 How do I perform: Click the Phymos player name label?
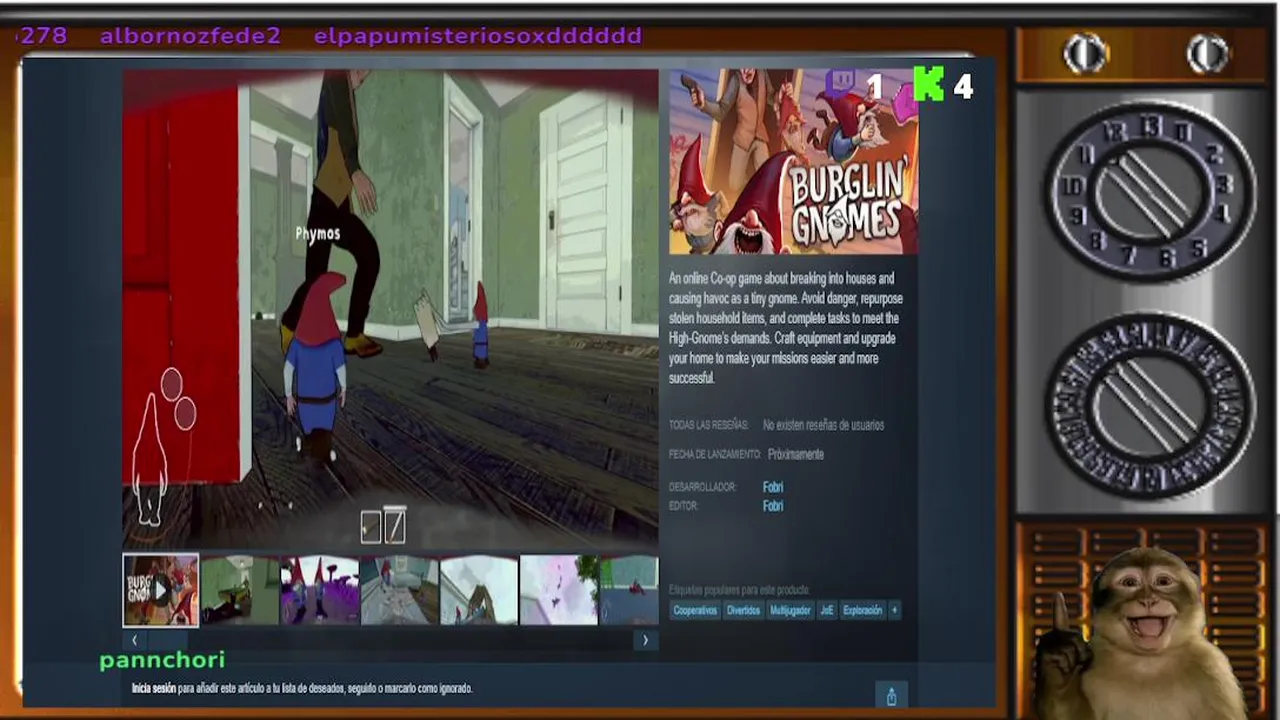click(x=318, y=233)
